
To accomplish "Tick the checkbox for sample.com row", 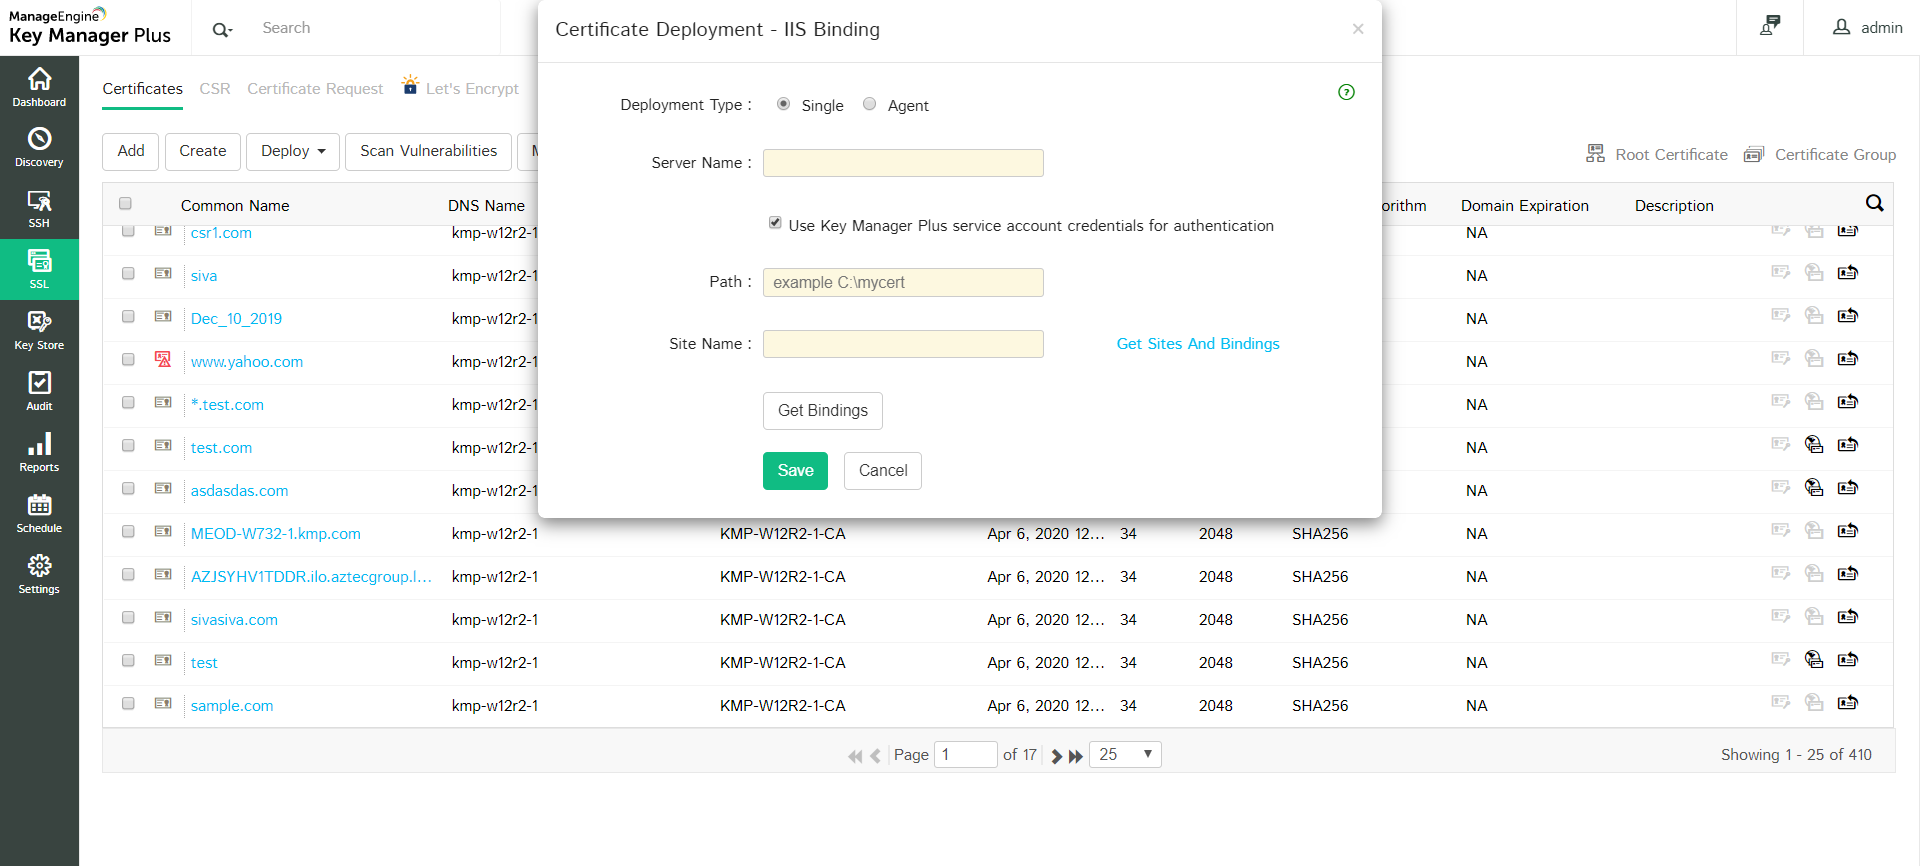I will click(128, 704).
